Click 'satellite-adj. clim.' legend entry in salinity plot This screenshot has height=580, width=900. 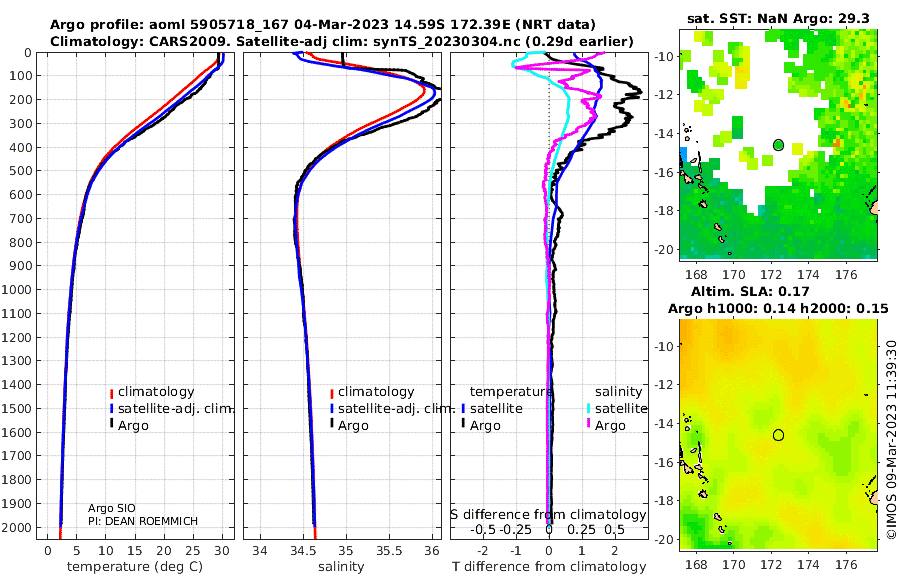[396, 409]
